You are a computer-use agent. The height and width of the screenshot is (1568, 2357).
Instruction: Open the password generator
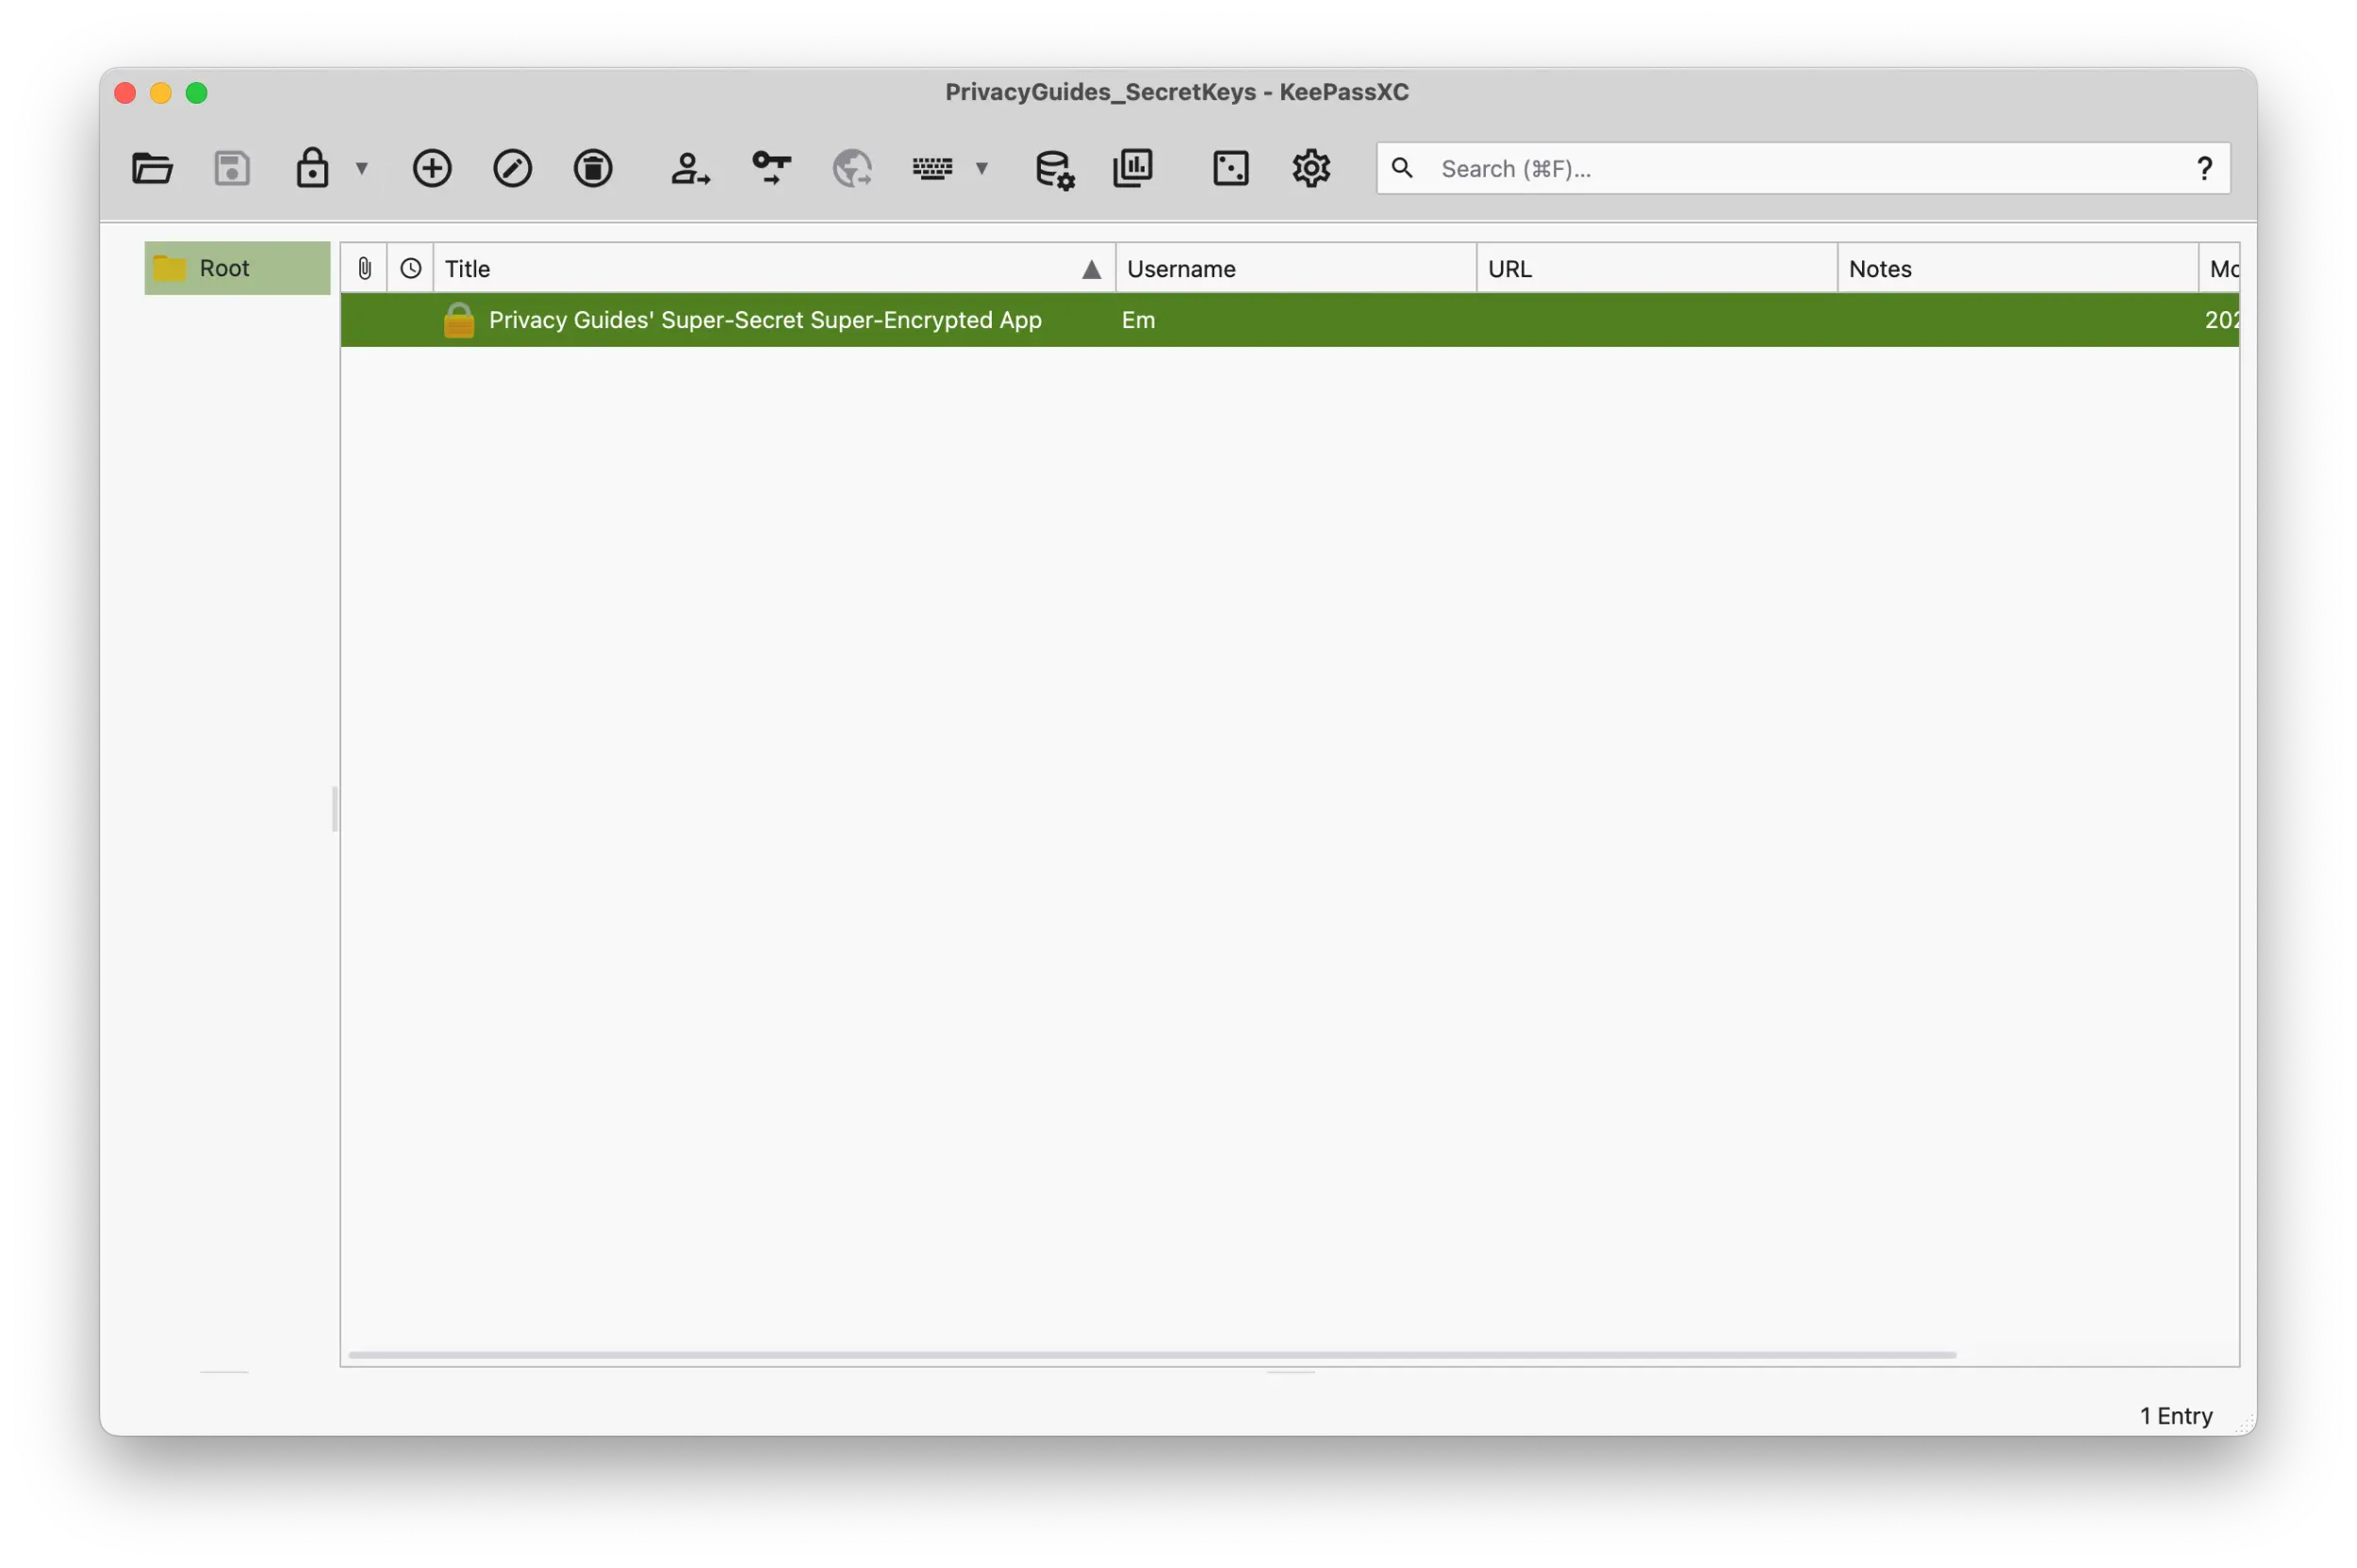point(1231,168)
